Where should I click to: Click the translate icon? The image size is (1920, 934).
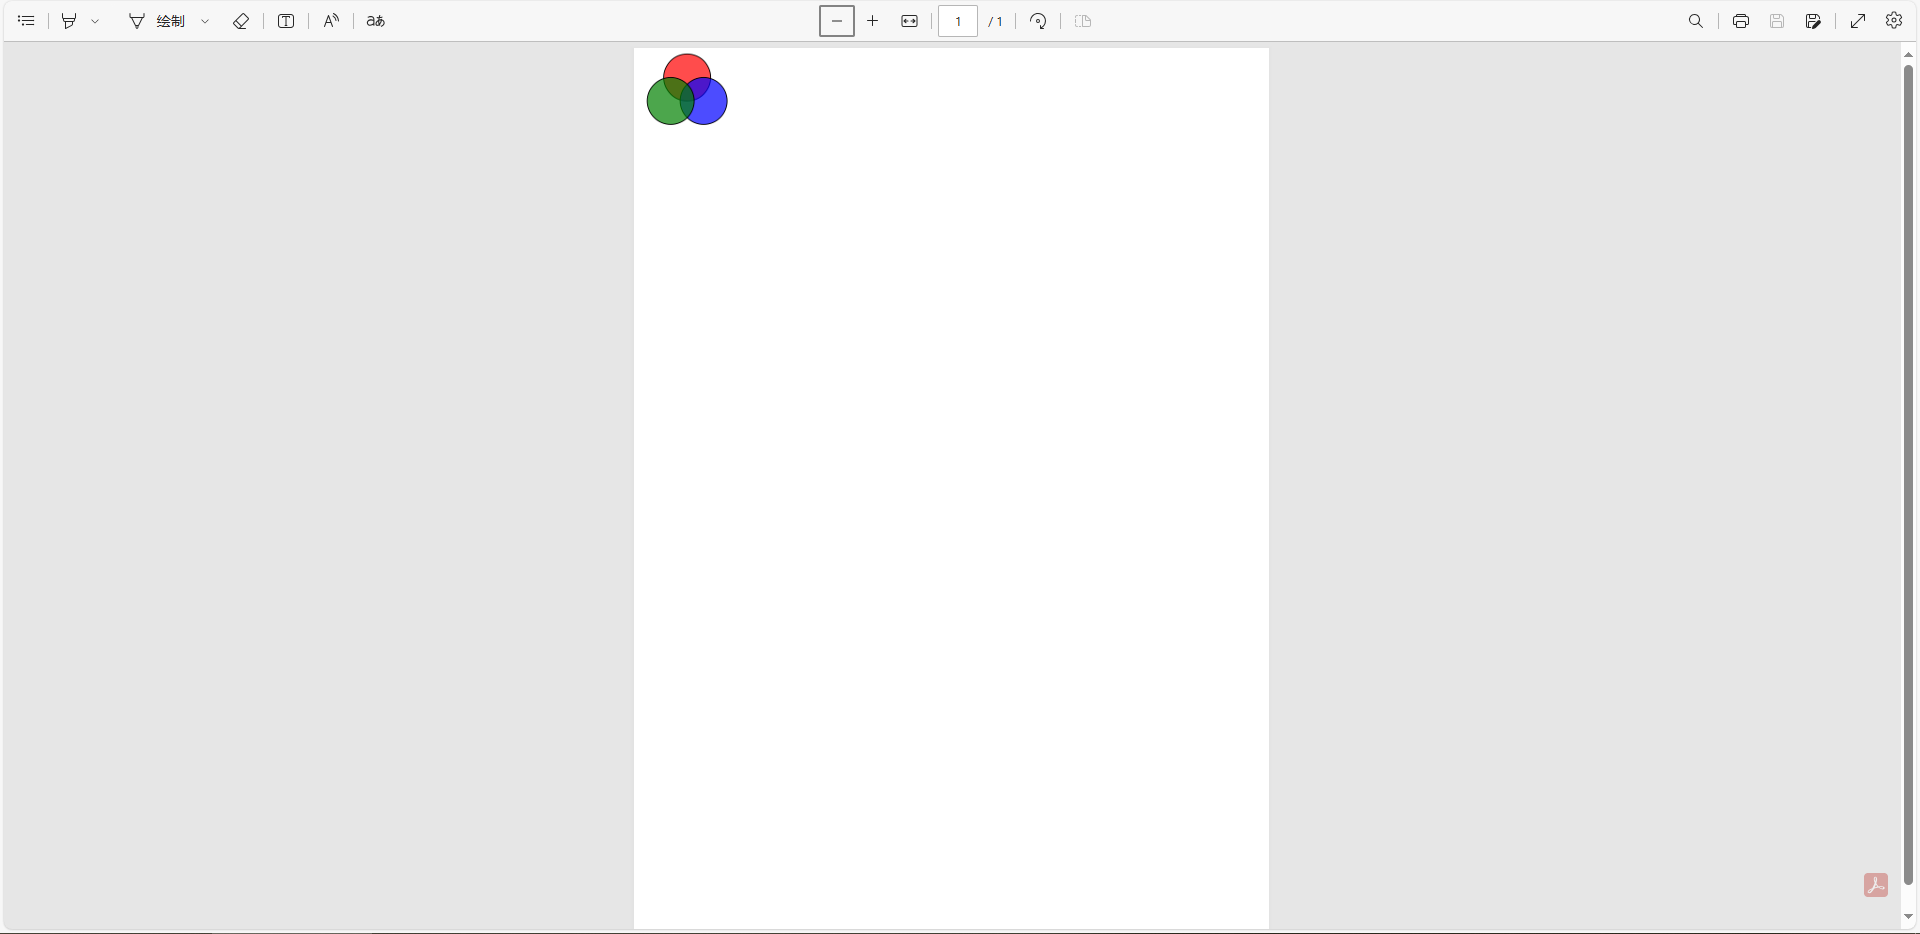(376, 21)
